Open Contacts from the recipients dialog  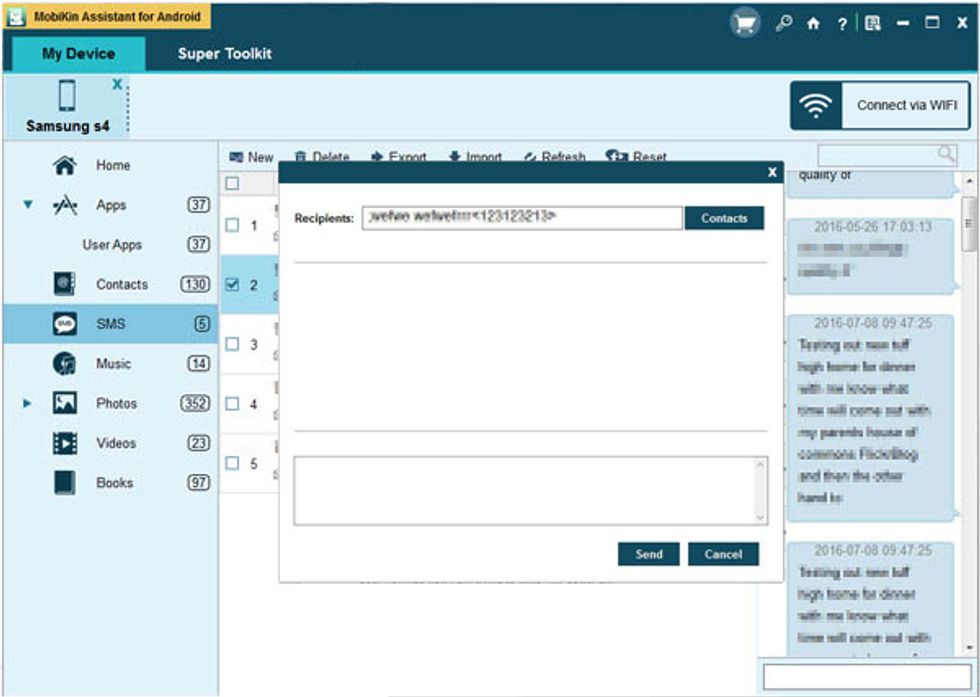[726, 216]
